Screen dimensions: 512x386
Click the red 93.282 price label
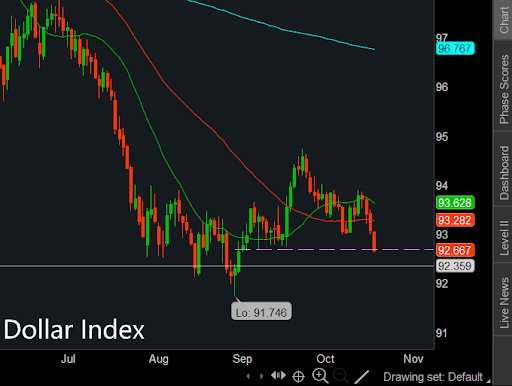455,220
